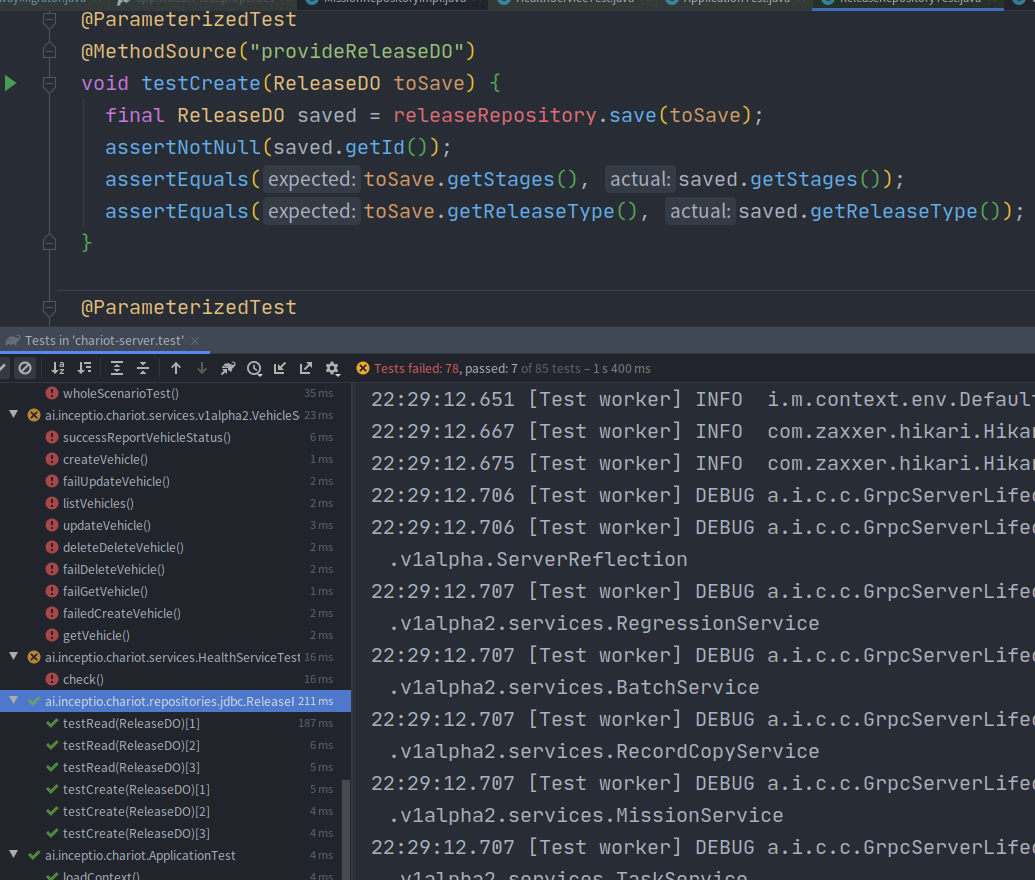Viewport: 1035px width, 880px height.
Task: Sort test results by duration
Action: tap(85, 369)
